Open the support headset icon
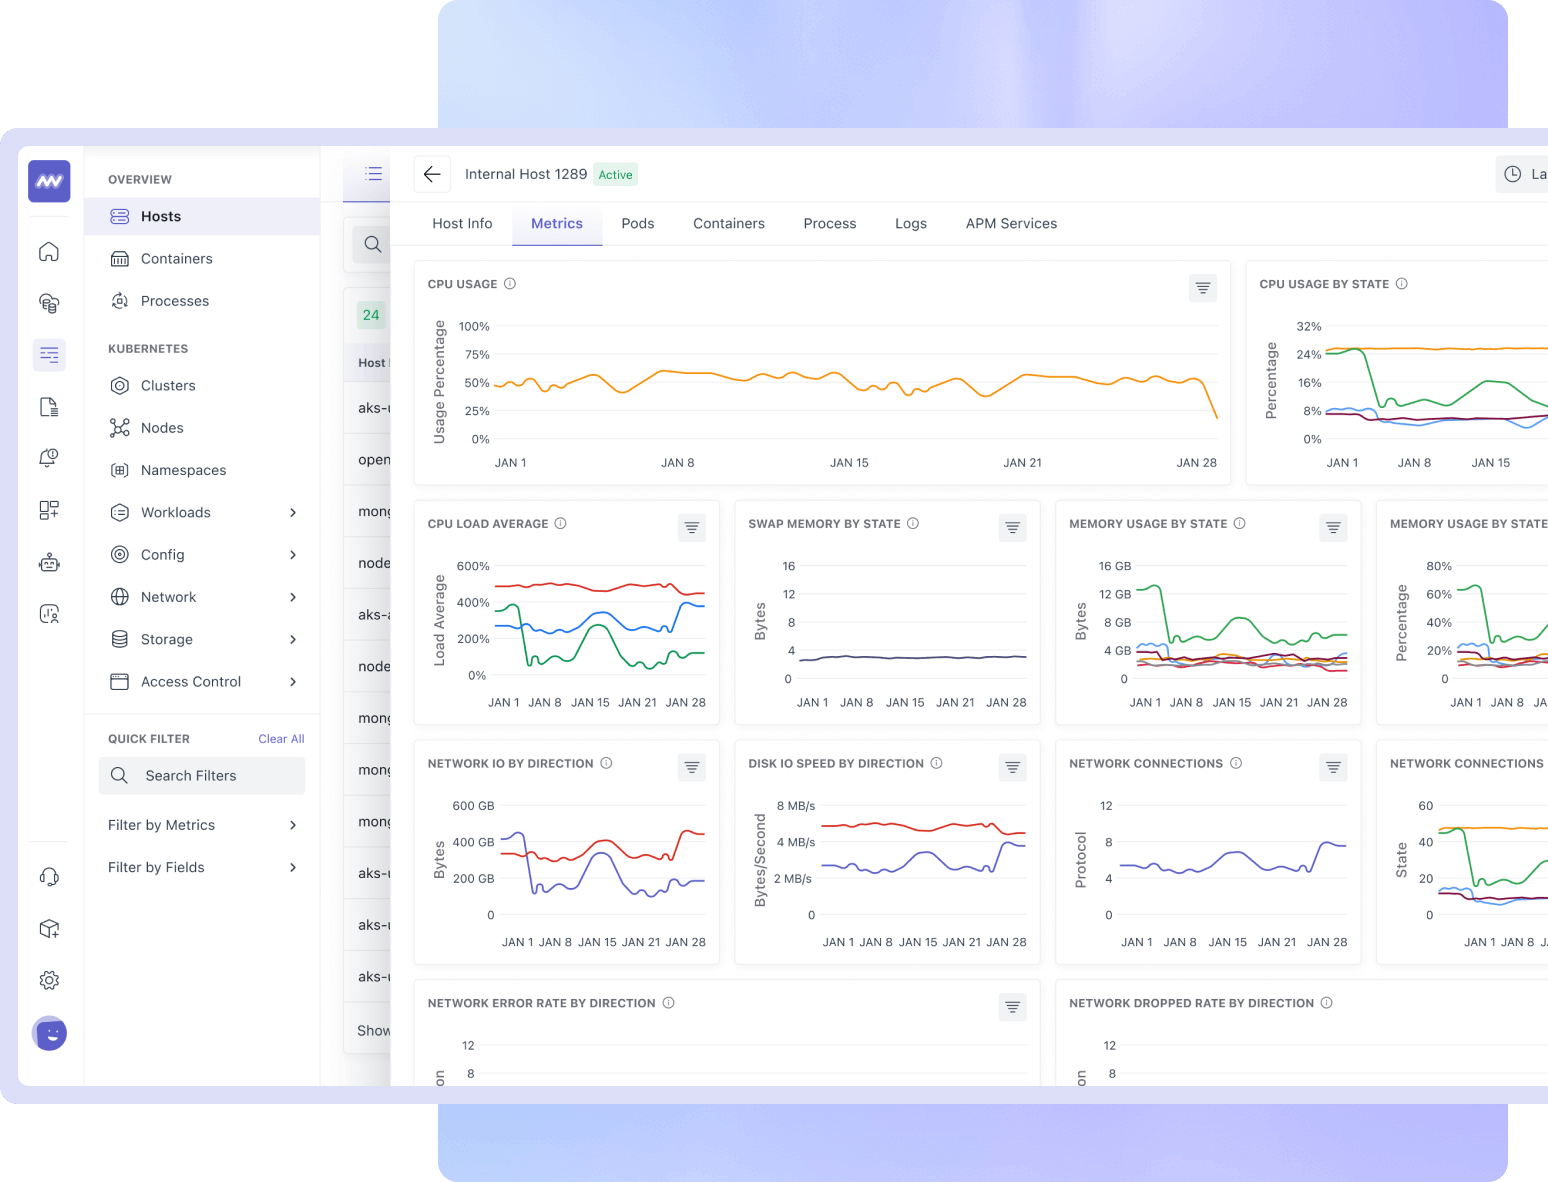Viewport: 1548px width, 1182px height. (49, 877)
